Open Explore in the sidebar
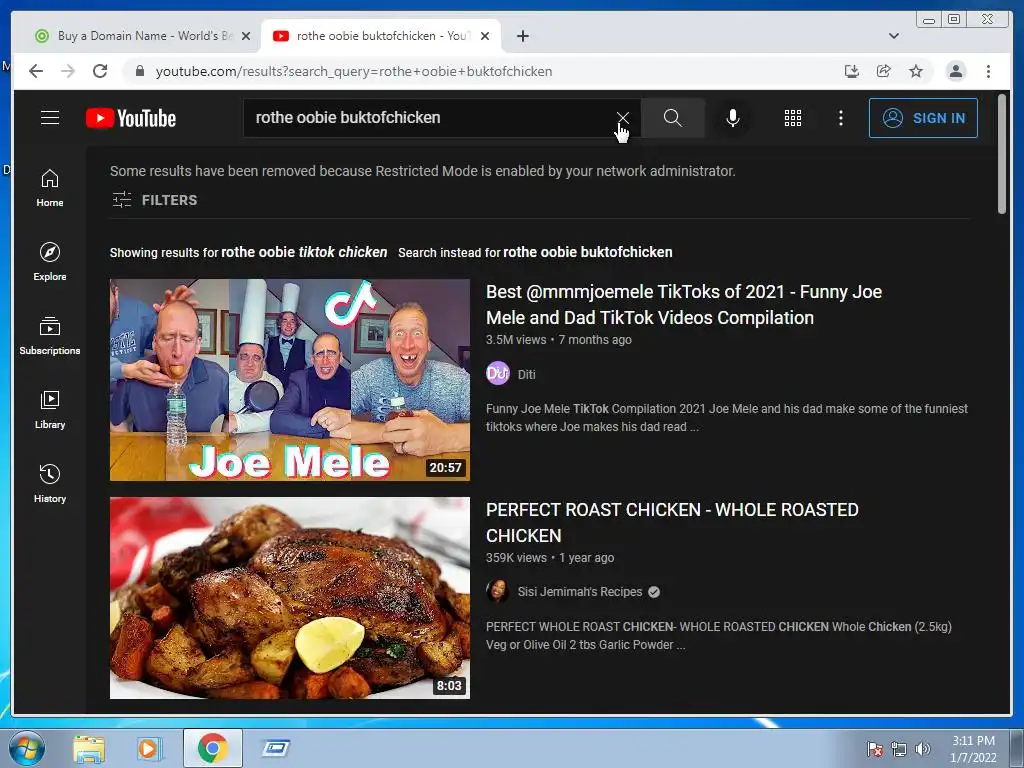The width and height of the screenshot is (1024, 768). click(x=50, y=262)
